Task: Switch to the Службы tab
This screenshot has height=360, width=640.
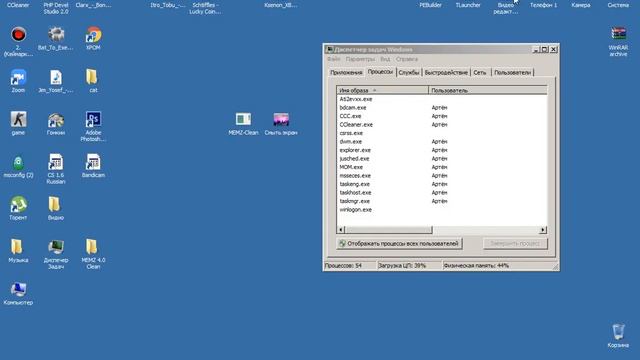Action: pyautogui.click(x=409, y=72)
